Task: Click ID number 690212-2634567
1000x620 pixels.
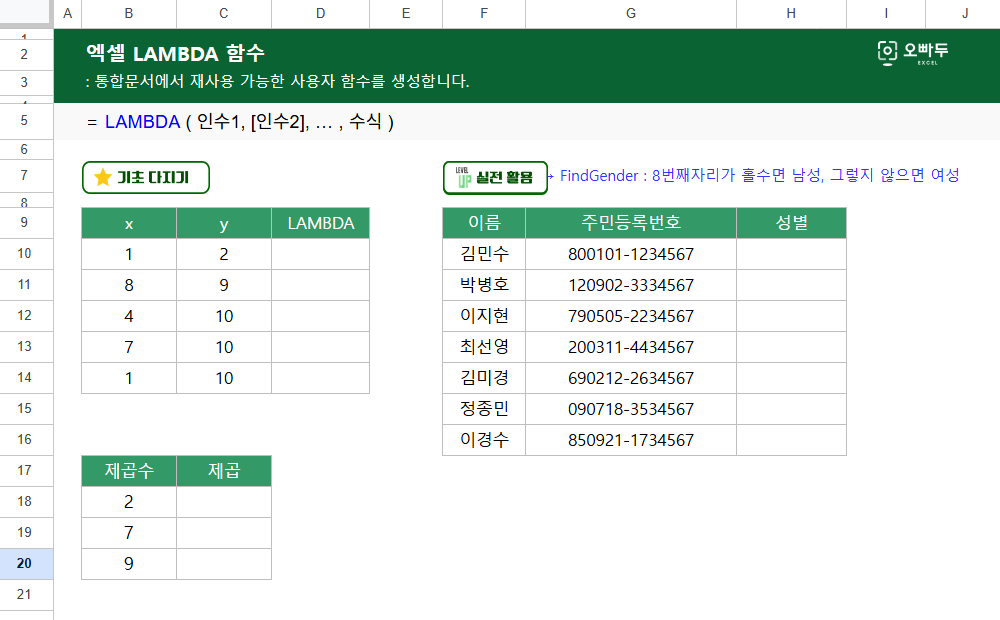Action: [x=631, y=378]
